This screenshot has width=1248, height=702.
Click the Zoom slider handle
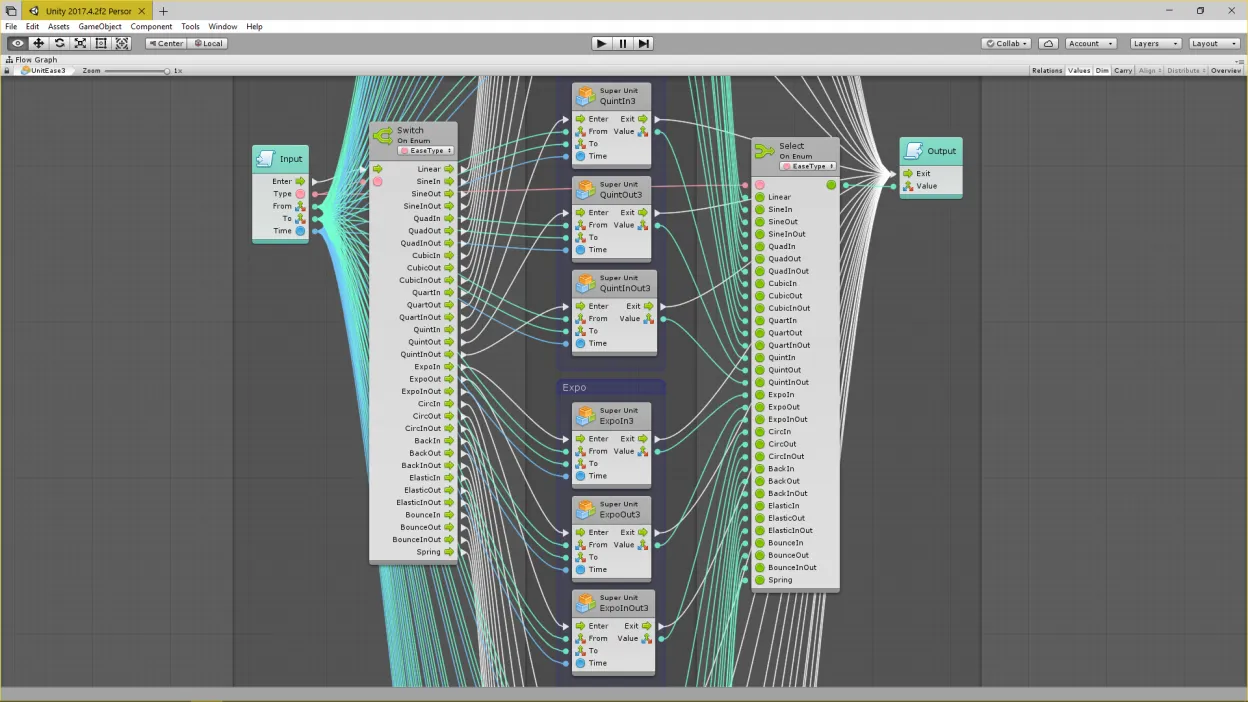coord(167,71)
